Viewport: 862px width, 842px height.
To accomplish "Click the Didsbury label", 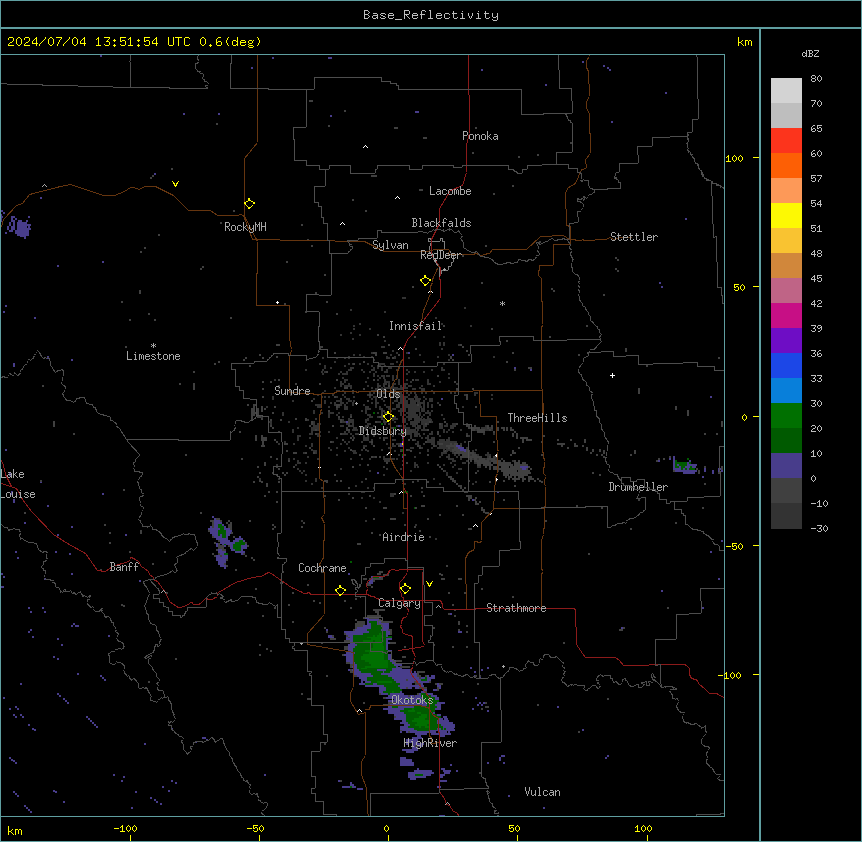I will [382, 431].
